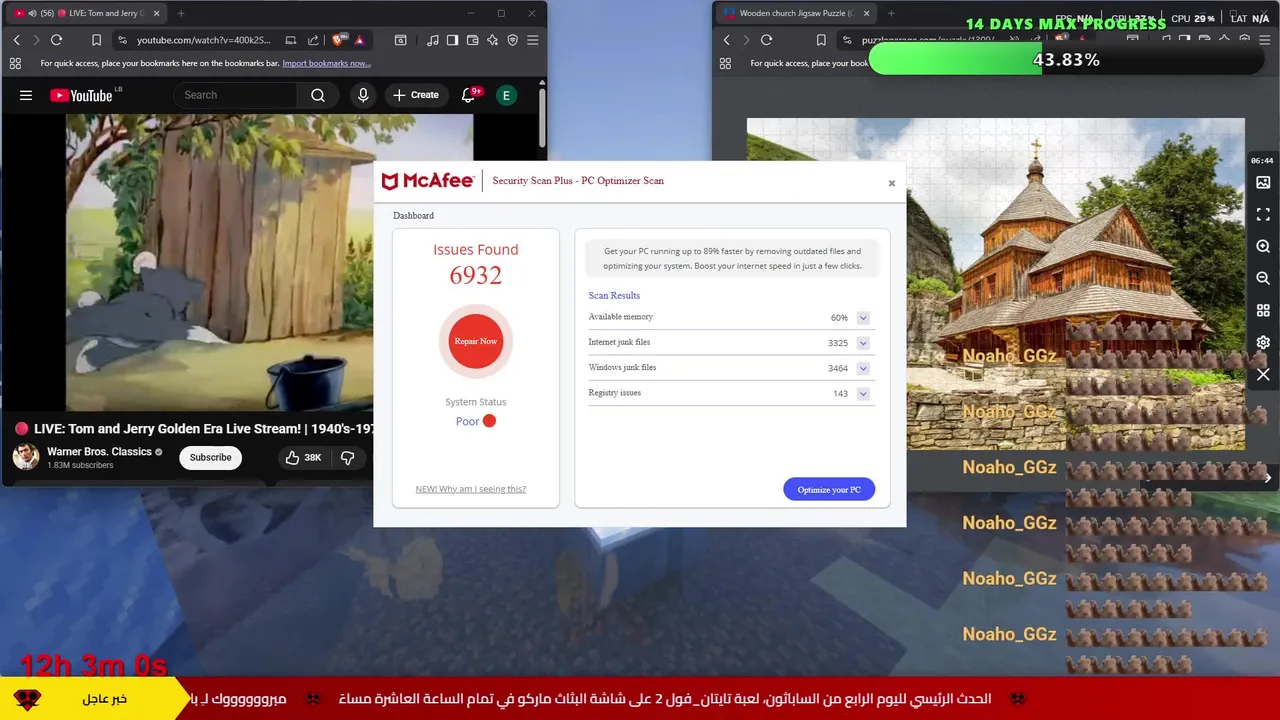1280x720 pixels.
Task: Click puzzle preview image icon in right sidebar
Action: [x=1263, y=182]
